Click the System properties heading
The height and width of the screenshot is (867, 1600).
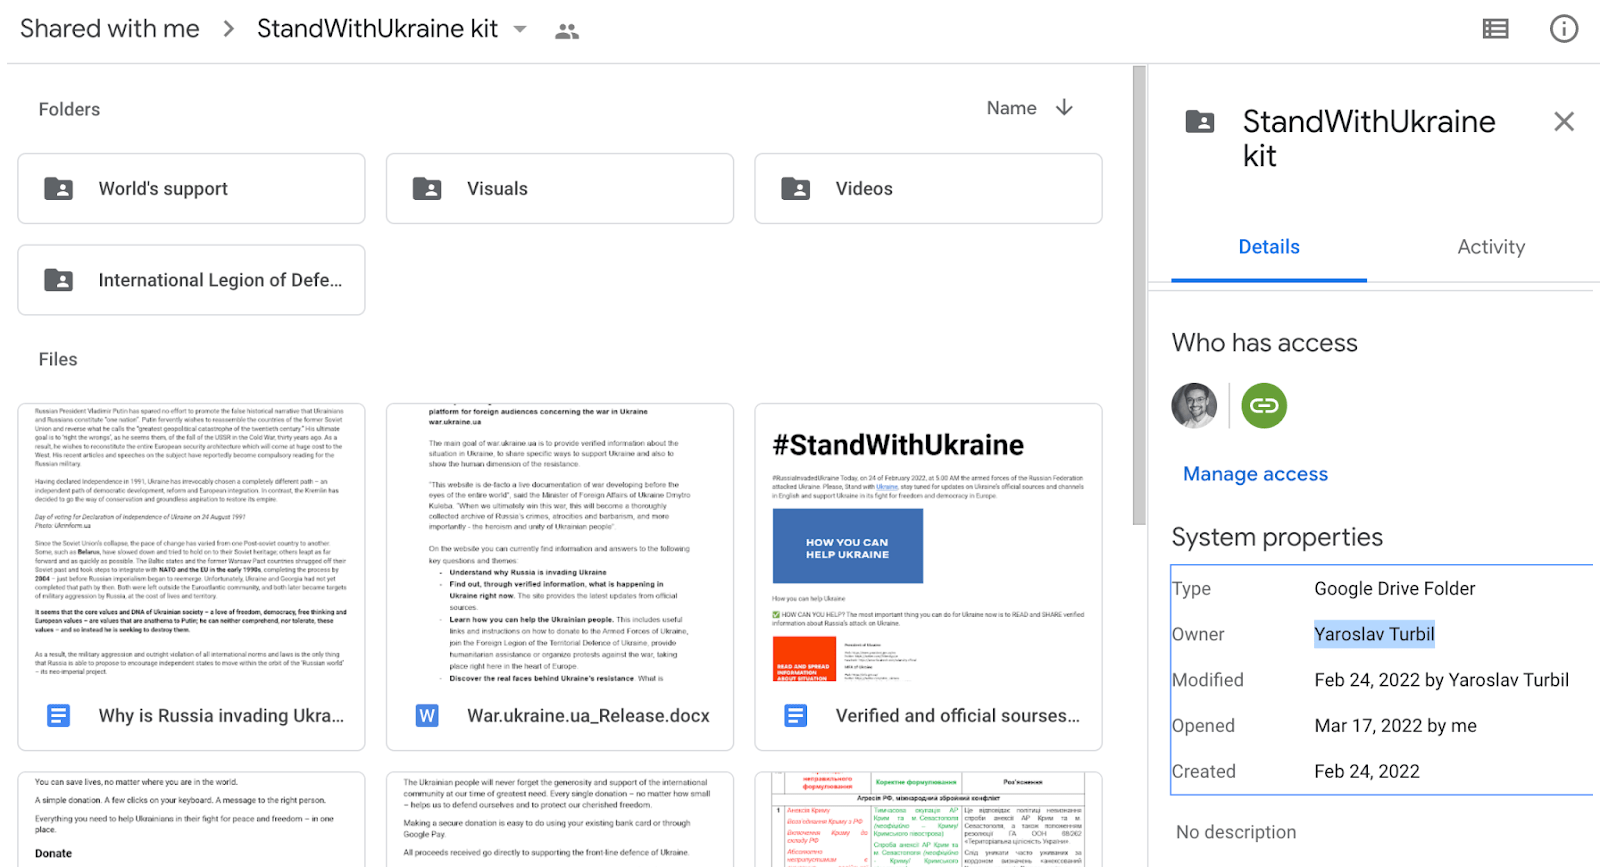click(x=1277, y=537)
